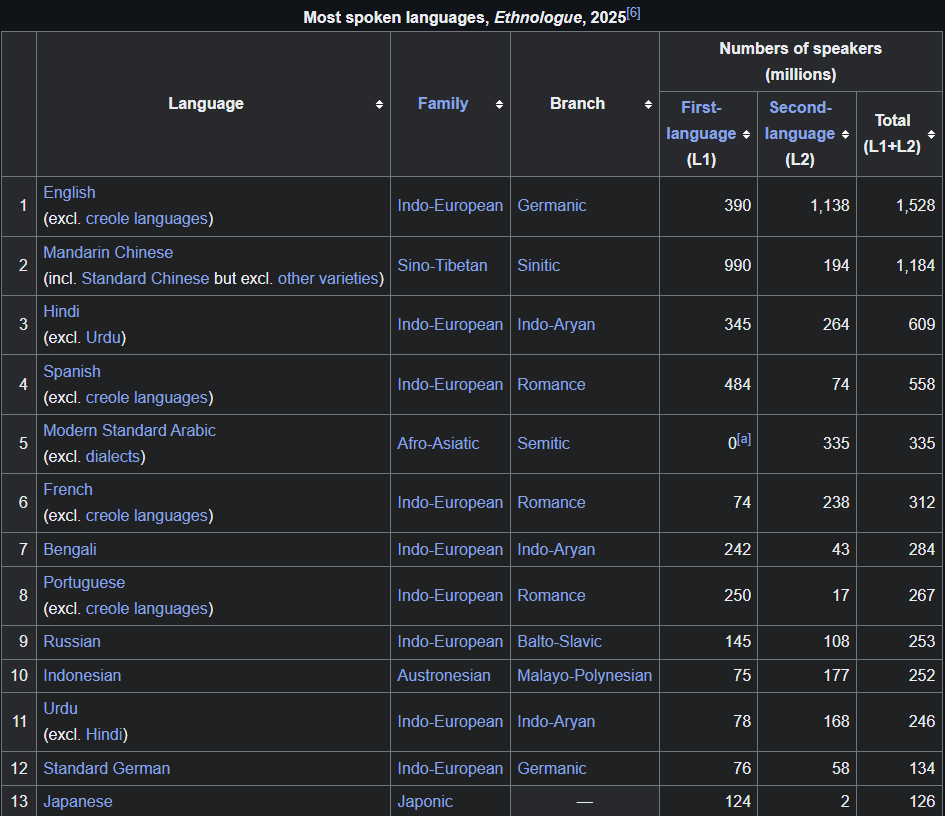
Task: Select Spanish L1 value 484
Action: (x=738, y=384)
